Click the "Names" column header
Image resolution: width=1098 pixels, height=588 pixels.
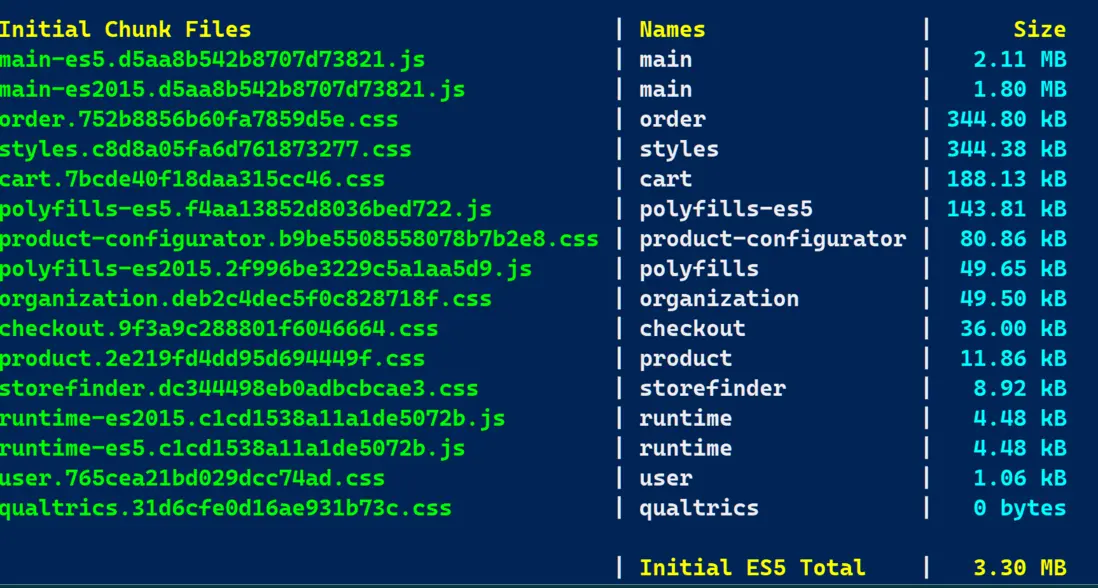click(672, 30)
